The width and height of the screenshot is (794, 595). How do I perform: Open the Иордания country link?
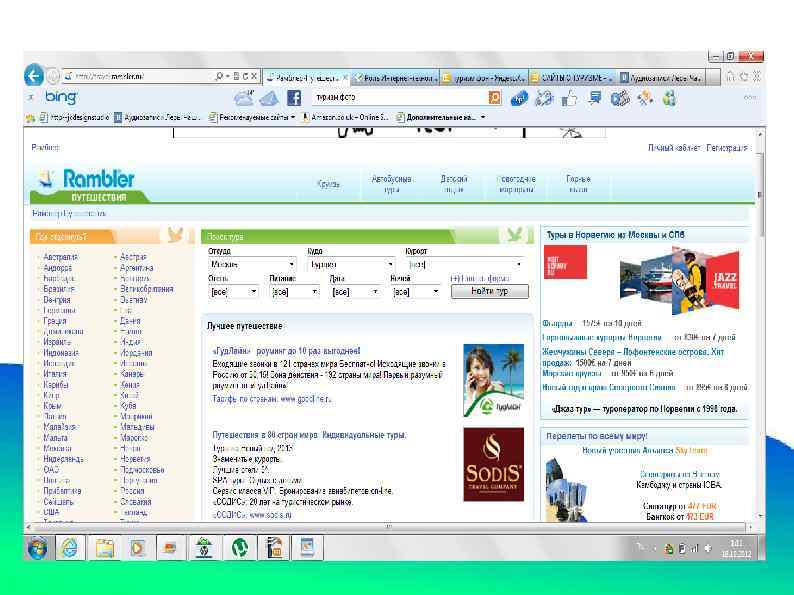136,352
